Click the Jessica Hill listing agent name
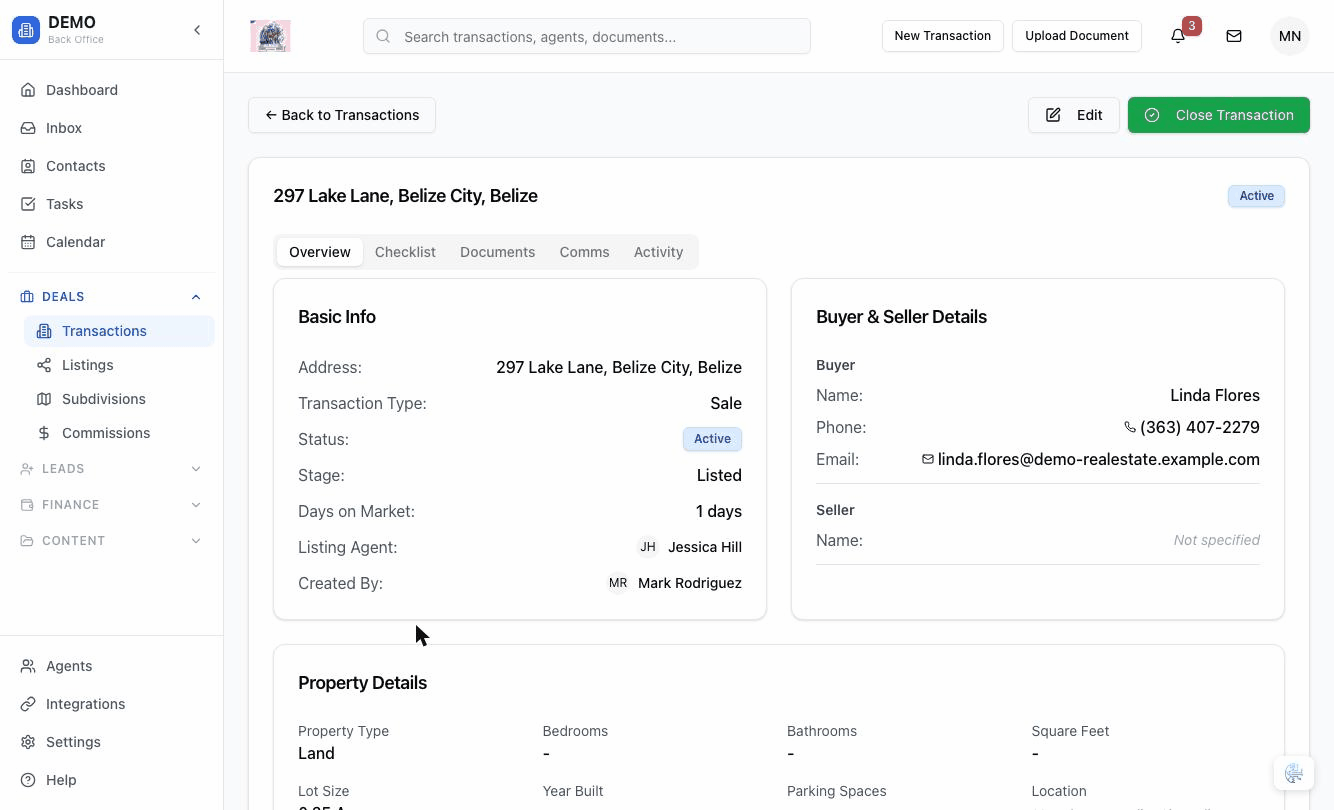 coord(705,547)
